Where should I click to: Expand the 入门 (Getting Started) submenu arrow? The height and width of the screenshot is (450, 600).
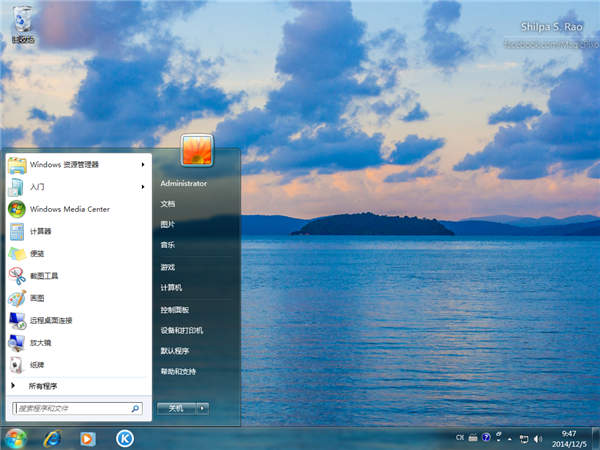pyautogui.click(x=143, y=187)
